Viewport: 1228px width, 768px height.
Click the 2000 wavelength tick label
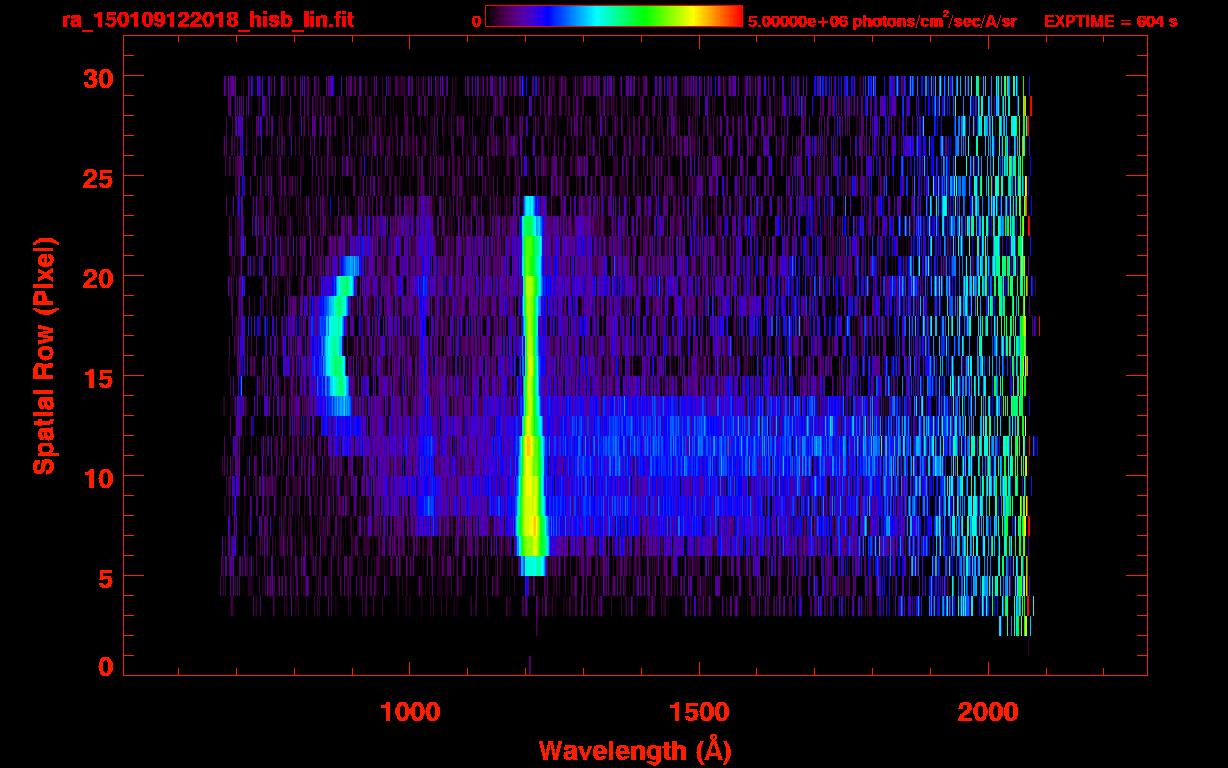coord(988,712)
